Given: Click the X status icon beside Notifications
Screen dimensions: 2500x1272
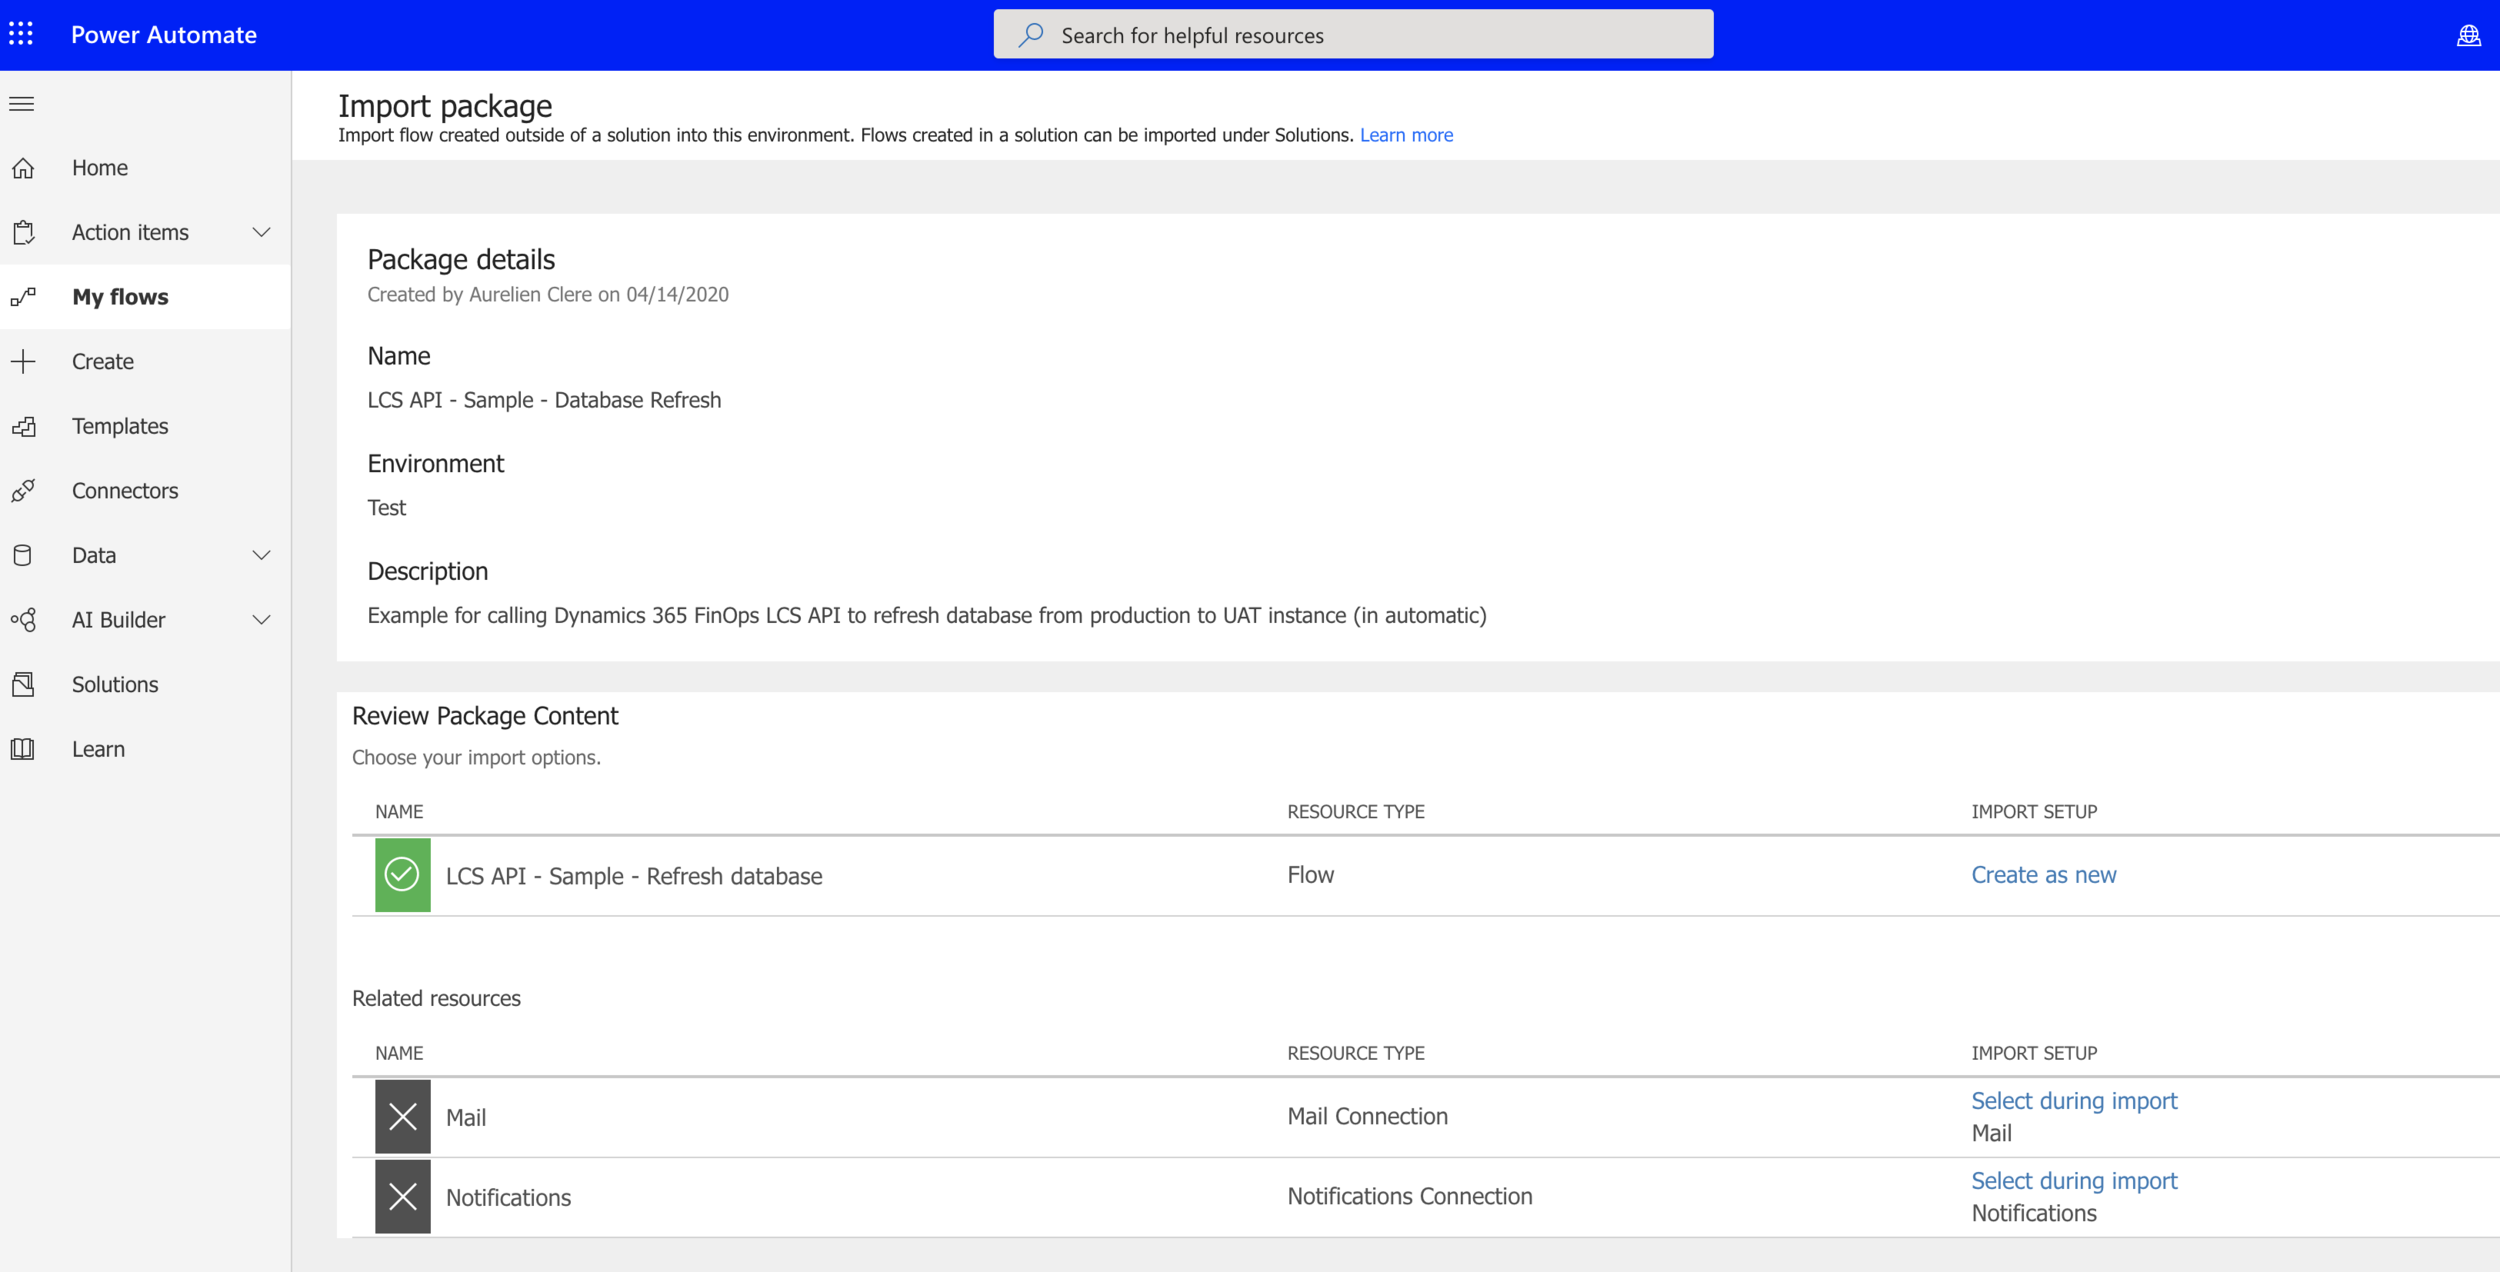Looking at the screenshot, I should [402, 1196].
